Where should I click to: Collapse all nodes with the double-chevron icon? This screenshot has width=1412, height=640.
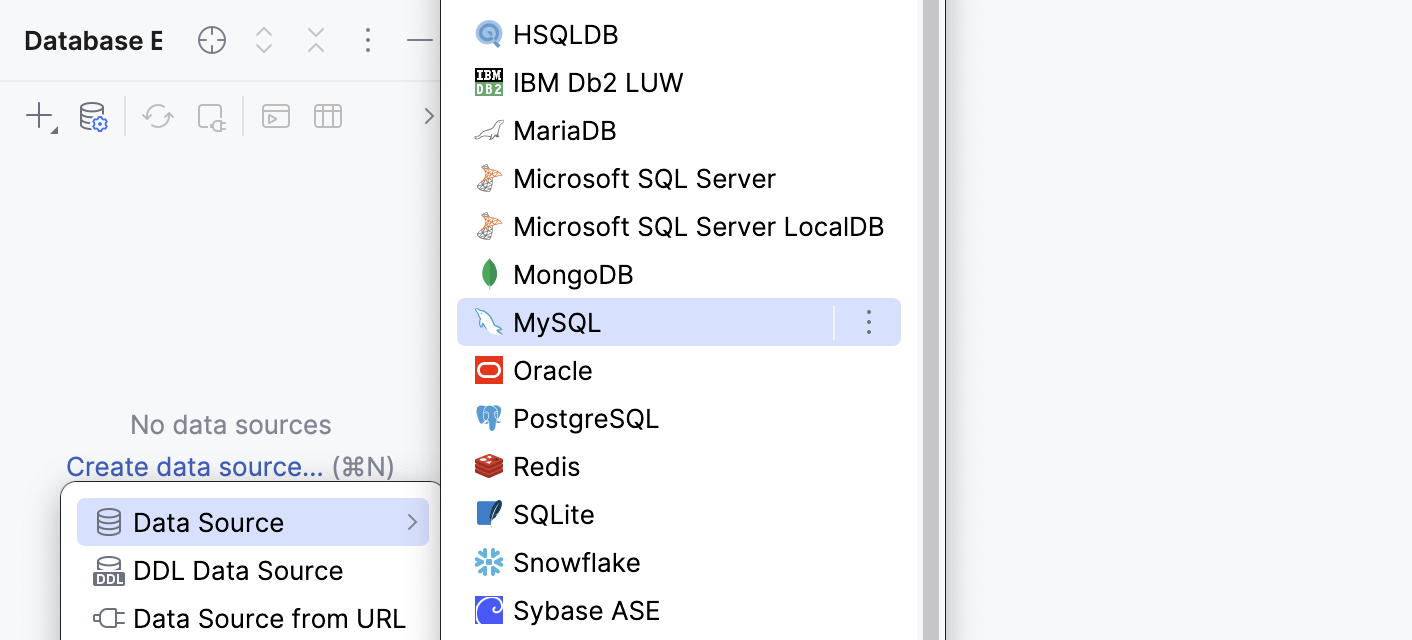(315, 40)
